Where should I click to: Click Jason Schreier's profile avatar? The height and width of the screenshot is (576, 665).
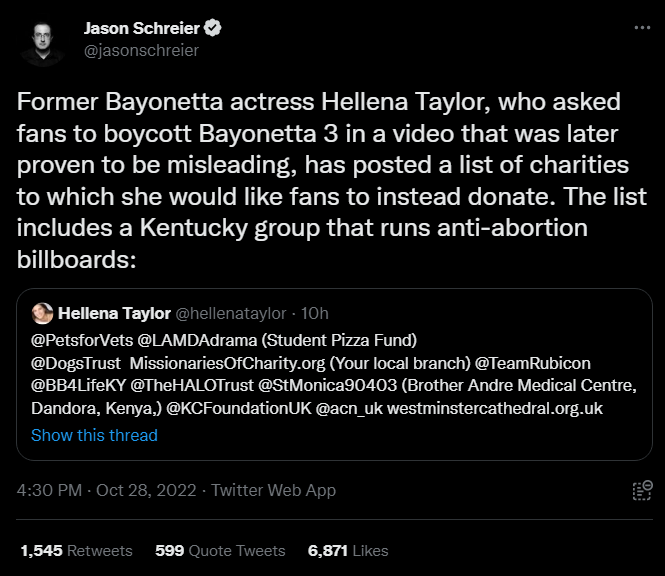42,44
